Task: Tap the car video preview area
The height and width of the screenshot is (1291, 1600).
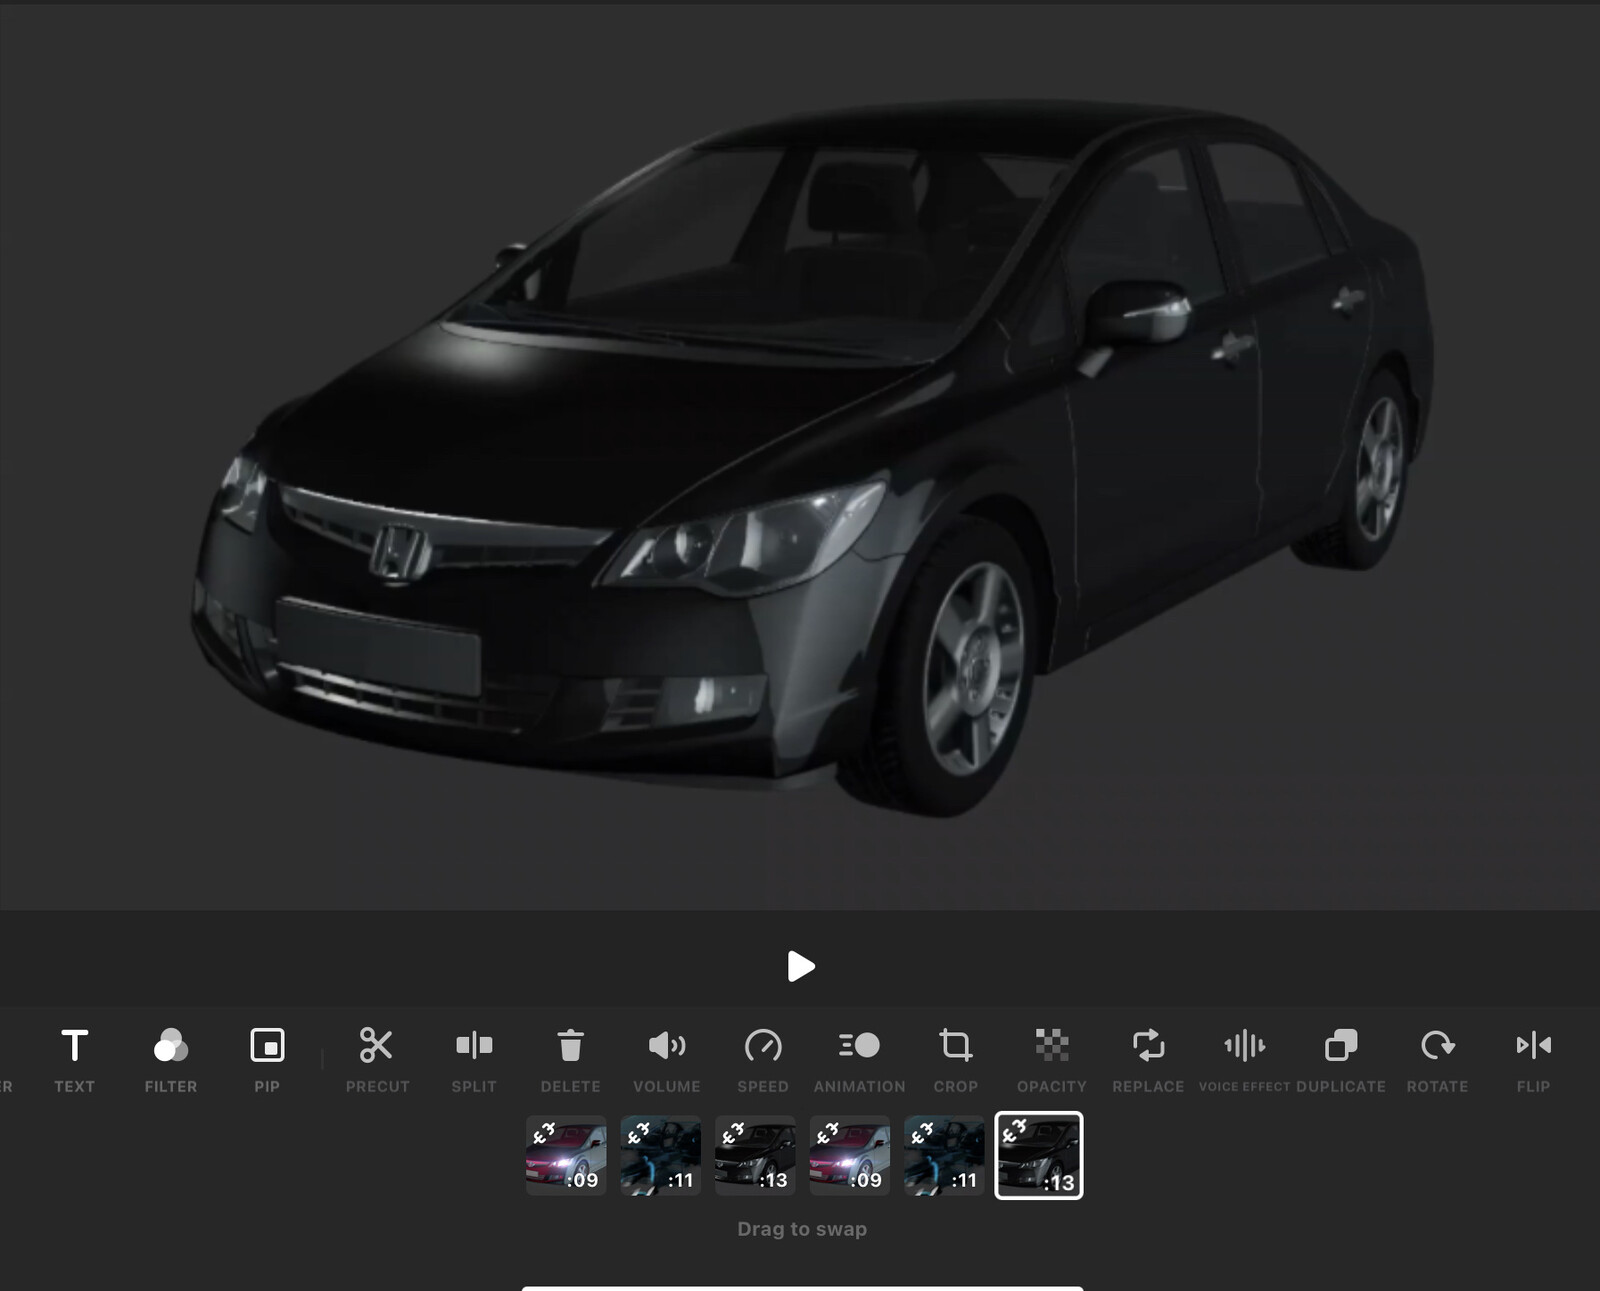Action: point(800,457)
